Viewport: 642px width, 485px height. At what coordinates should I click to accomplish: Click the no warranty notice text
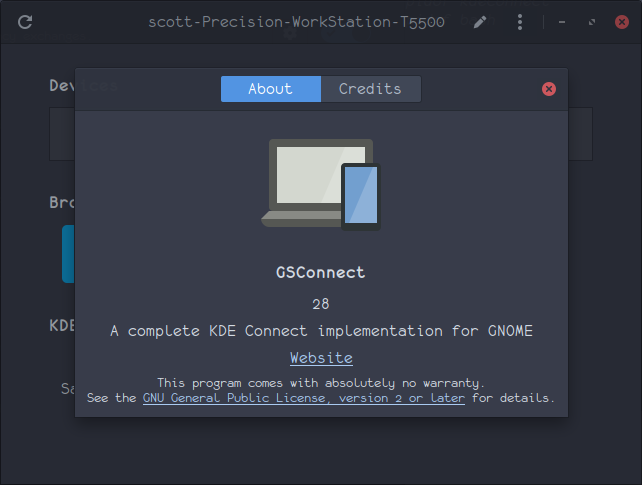coord(321,383)
